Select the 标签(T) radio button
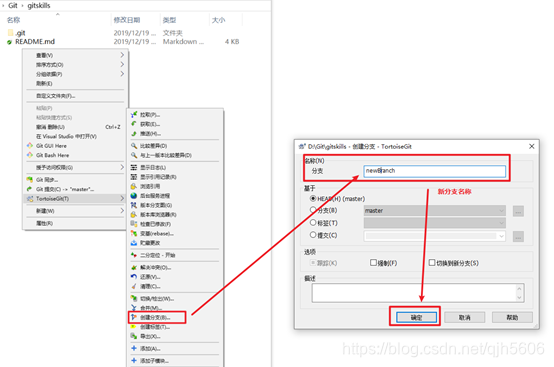 point(313,223)
